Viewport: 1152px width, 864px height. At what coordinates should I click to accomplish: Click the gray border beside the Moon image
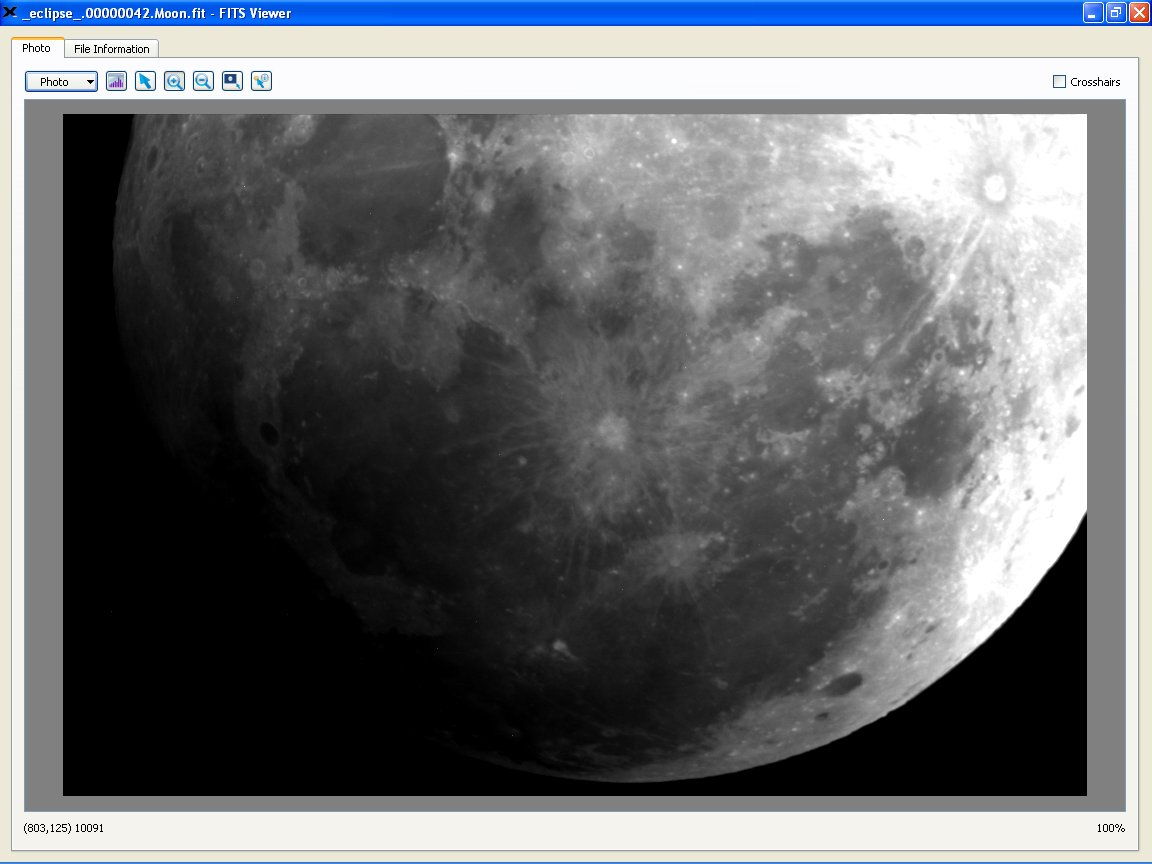(x=43, y=450)
